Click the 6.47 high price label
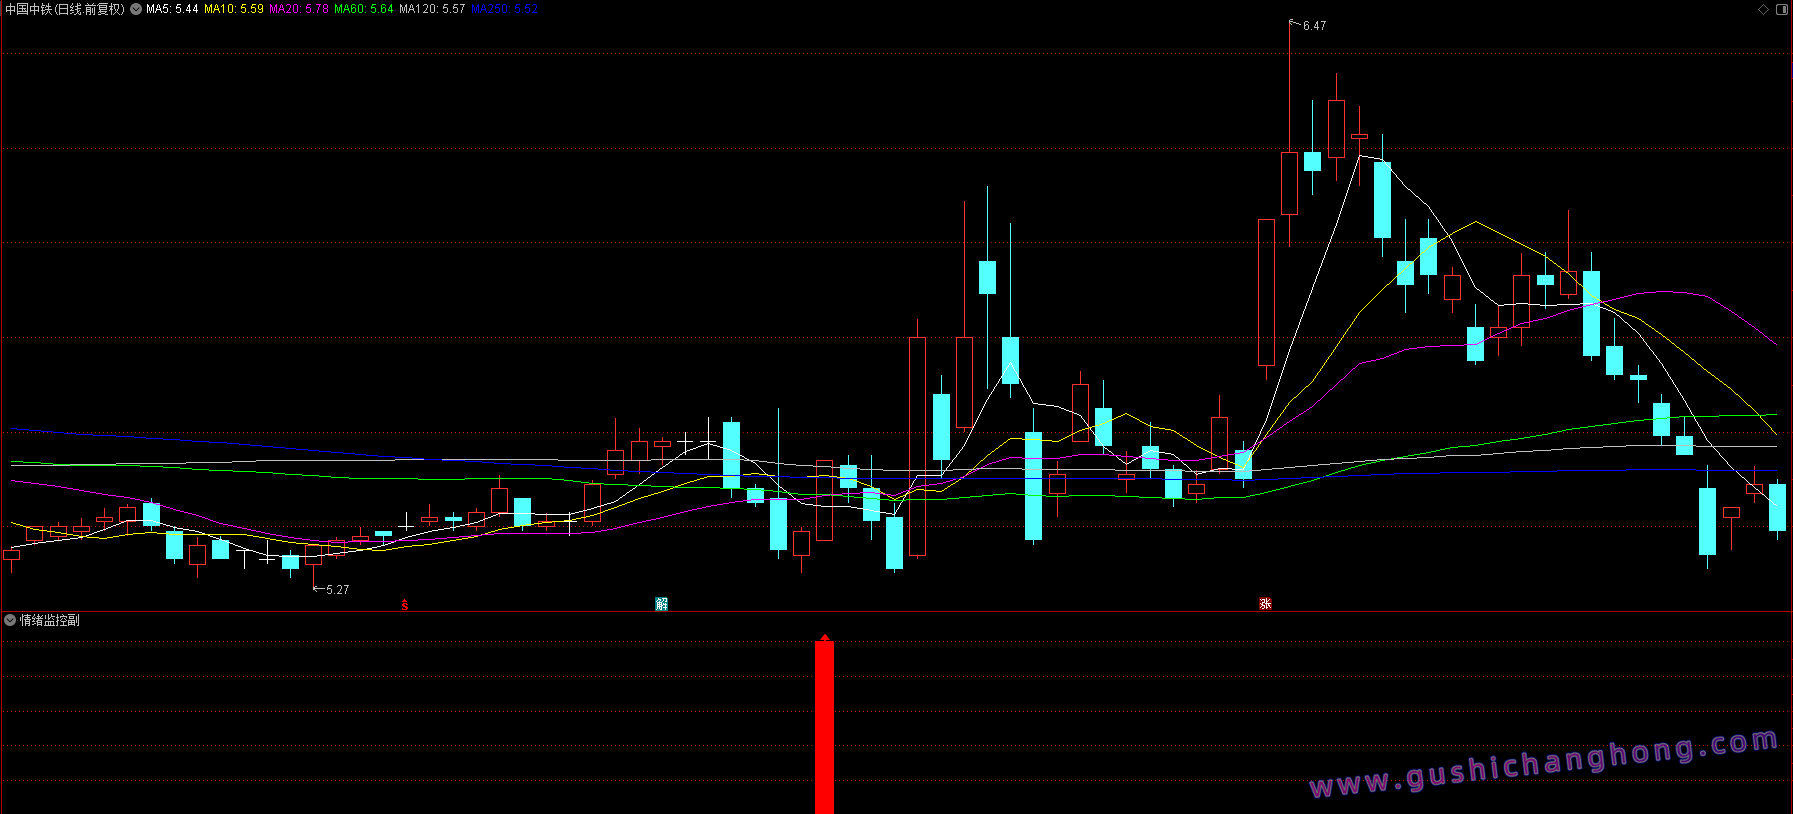The image size is (1793, 814). click(x=1314, y=26)
